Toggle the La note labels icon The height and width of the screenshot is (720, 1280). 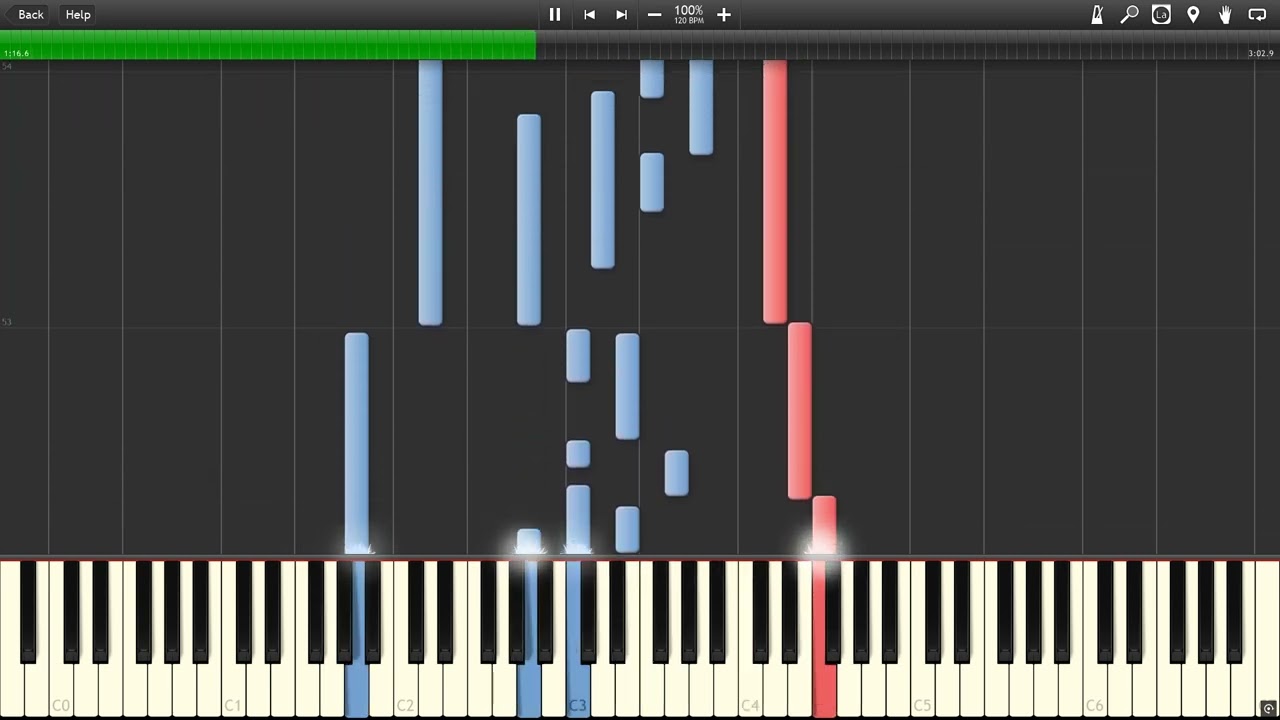point(1161,14)
